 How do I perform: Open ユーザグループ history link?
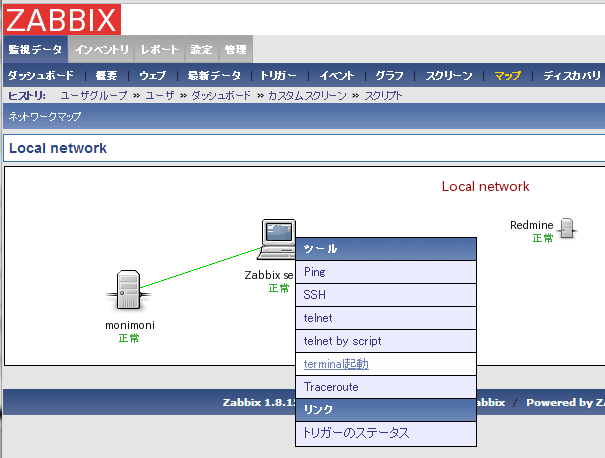click(x=94, y=95)
